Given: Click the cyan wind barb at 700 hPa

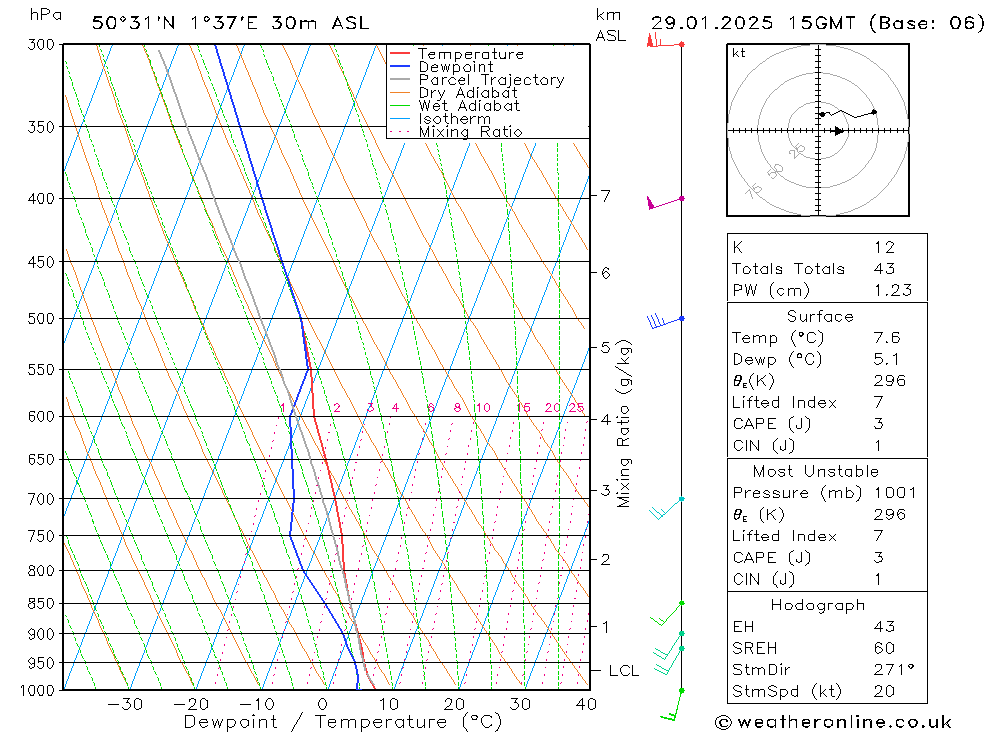Looking at the screenshot, I should pos(667,508).
